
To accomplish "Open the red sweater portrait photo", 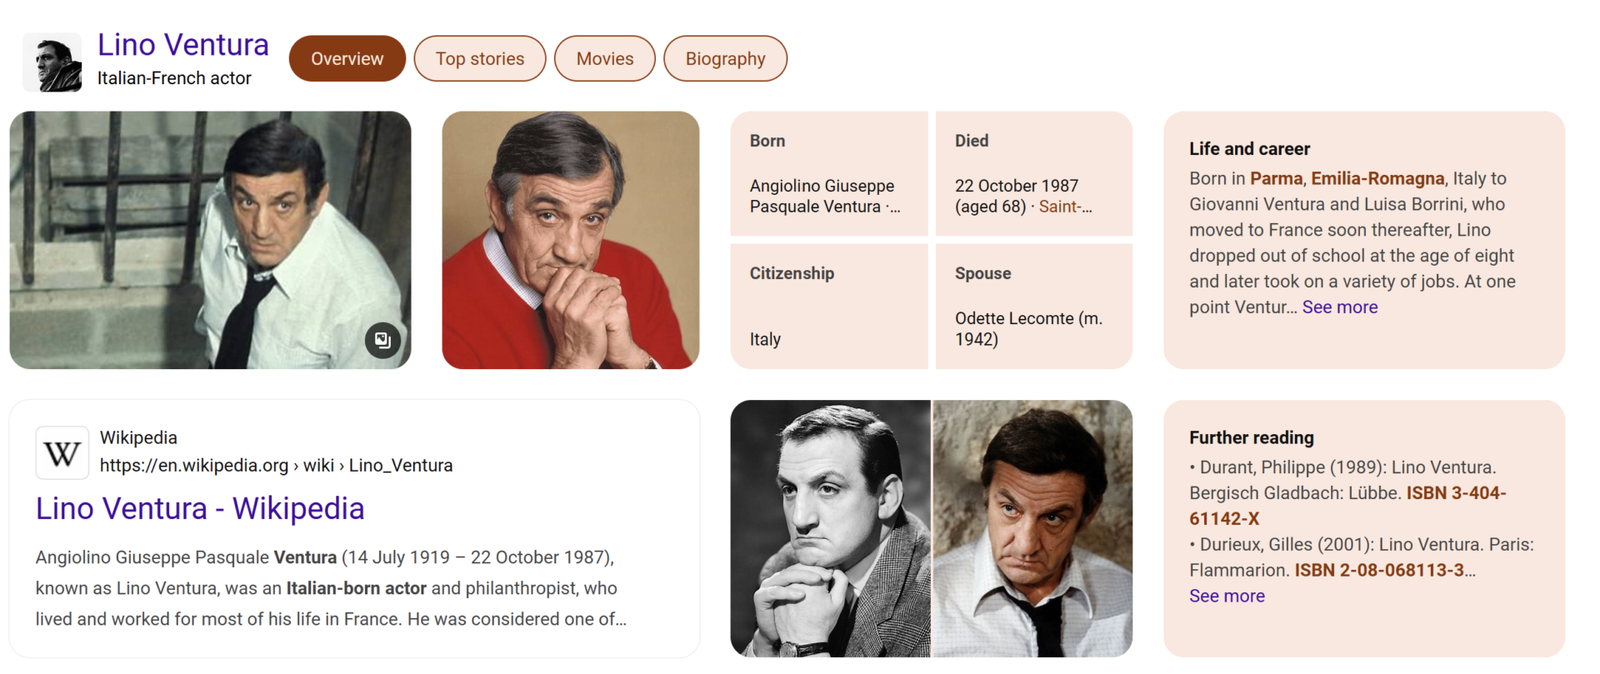I will coord(570,240).
